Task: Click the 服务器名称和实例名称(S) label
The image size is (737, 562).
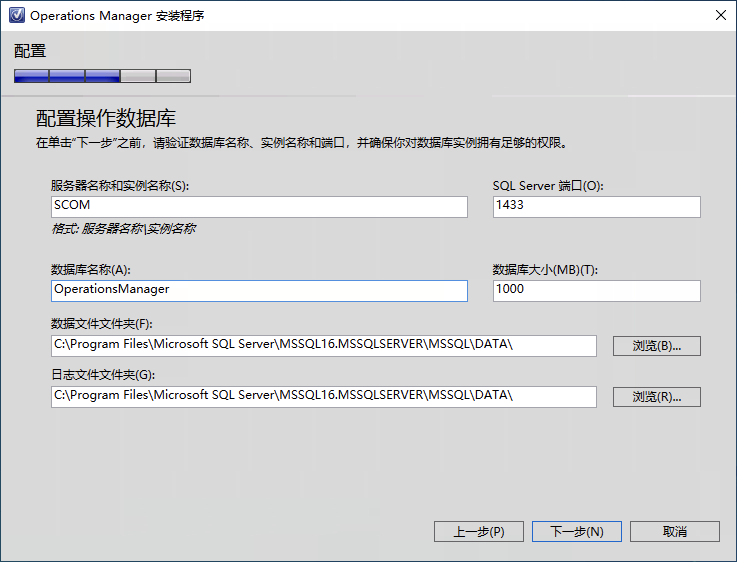Action: 120,186
